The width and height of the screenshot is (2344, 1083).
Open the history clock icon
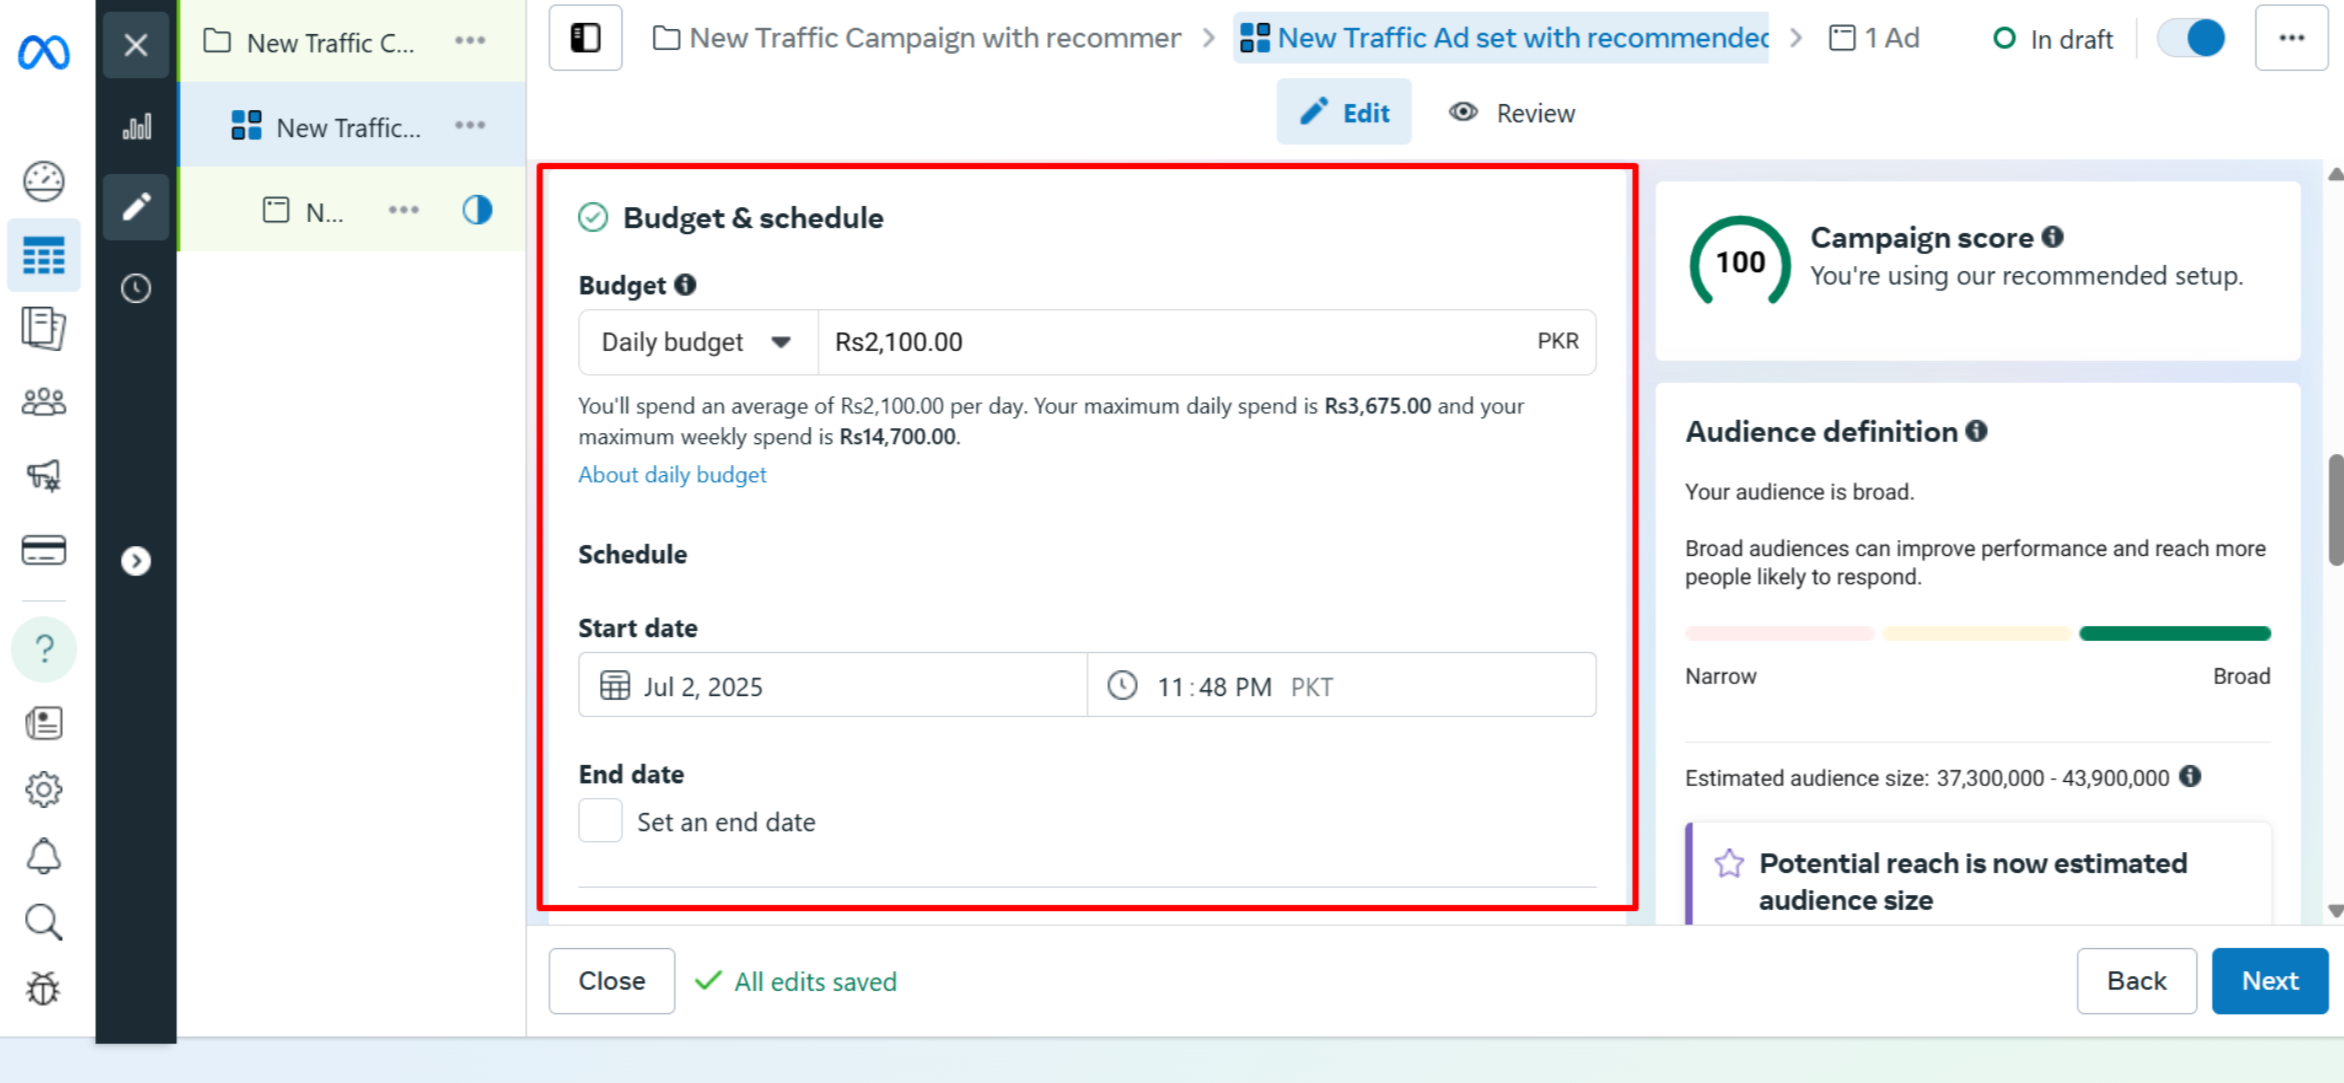[x=136, y=289]
